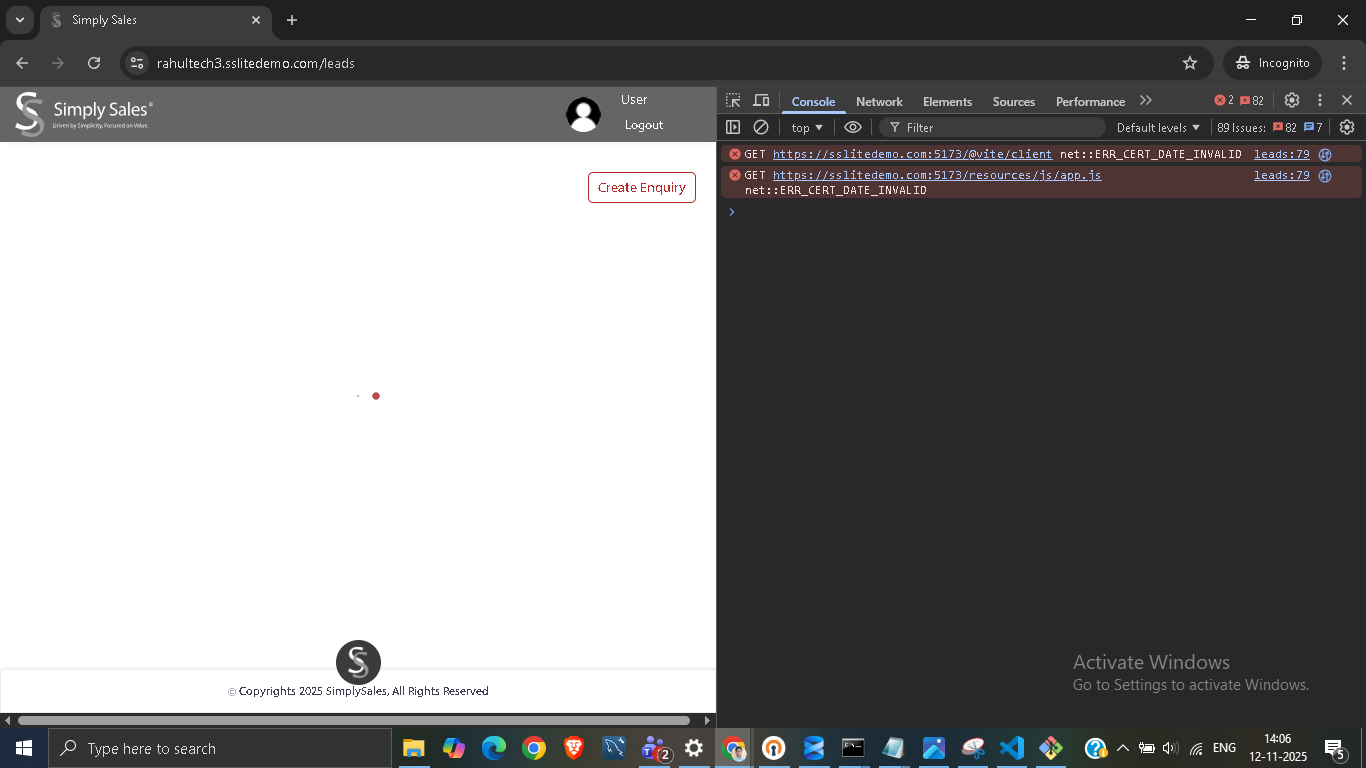Expand more DevTools tabs chevron
Screen dimensions: 1366x768
coord(1146,101)
